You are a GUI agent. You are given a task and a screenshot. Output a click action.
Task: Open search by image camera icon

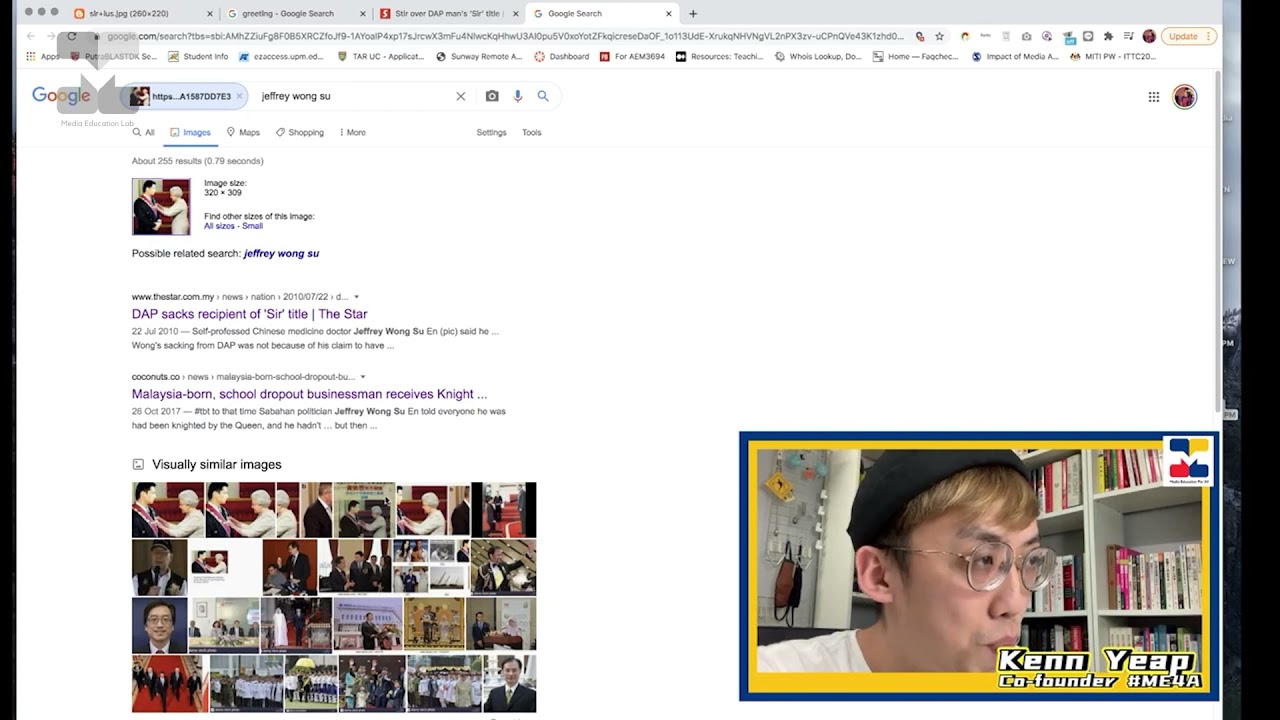click(x=492, y=97)
